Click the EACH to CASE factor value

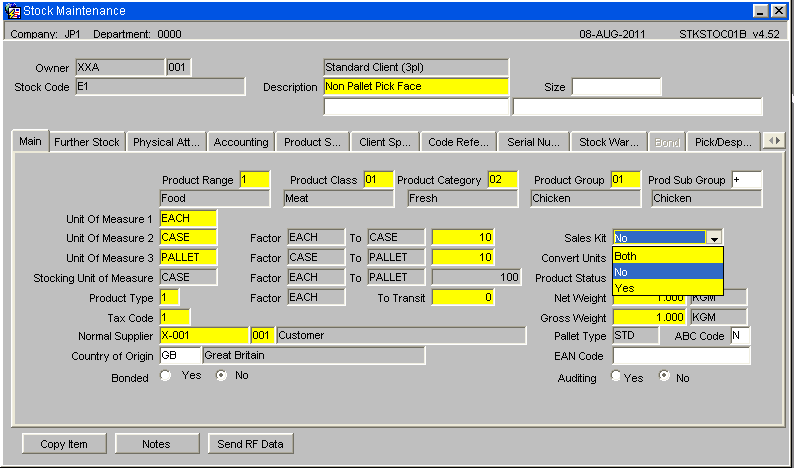tap(463, 238)
